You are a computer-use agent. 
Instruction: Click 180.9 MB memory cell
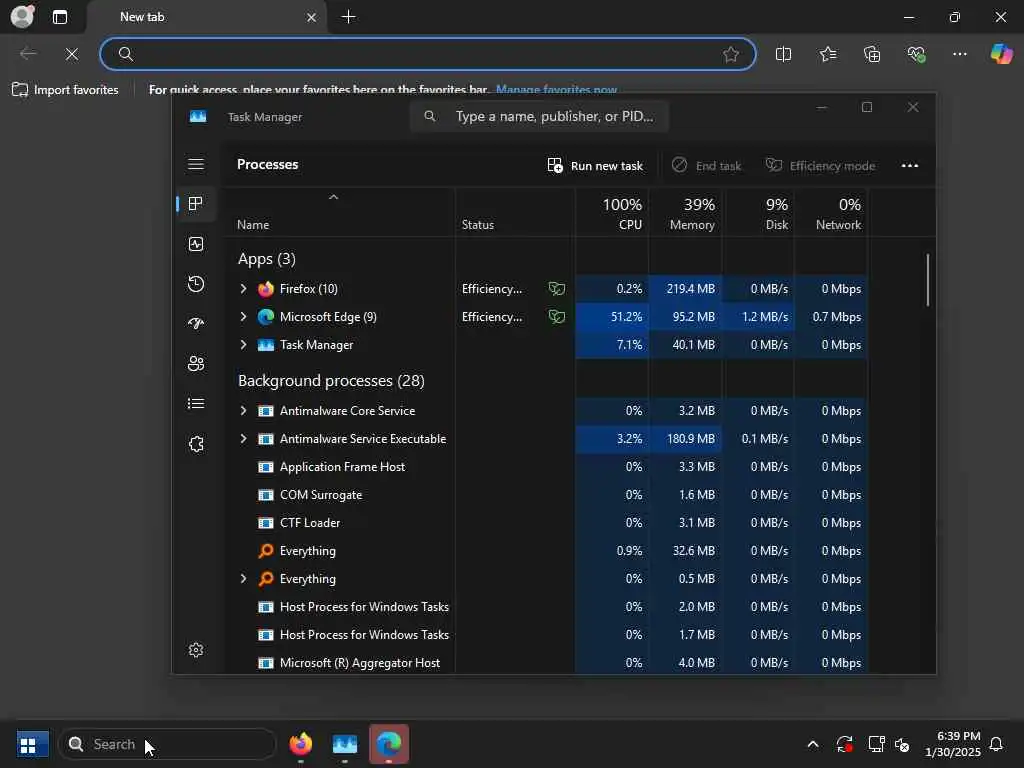686,439
